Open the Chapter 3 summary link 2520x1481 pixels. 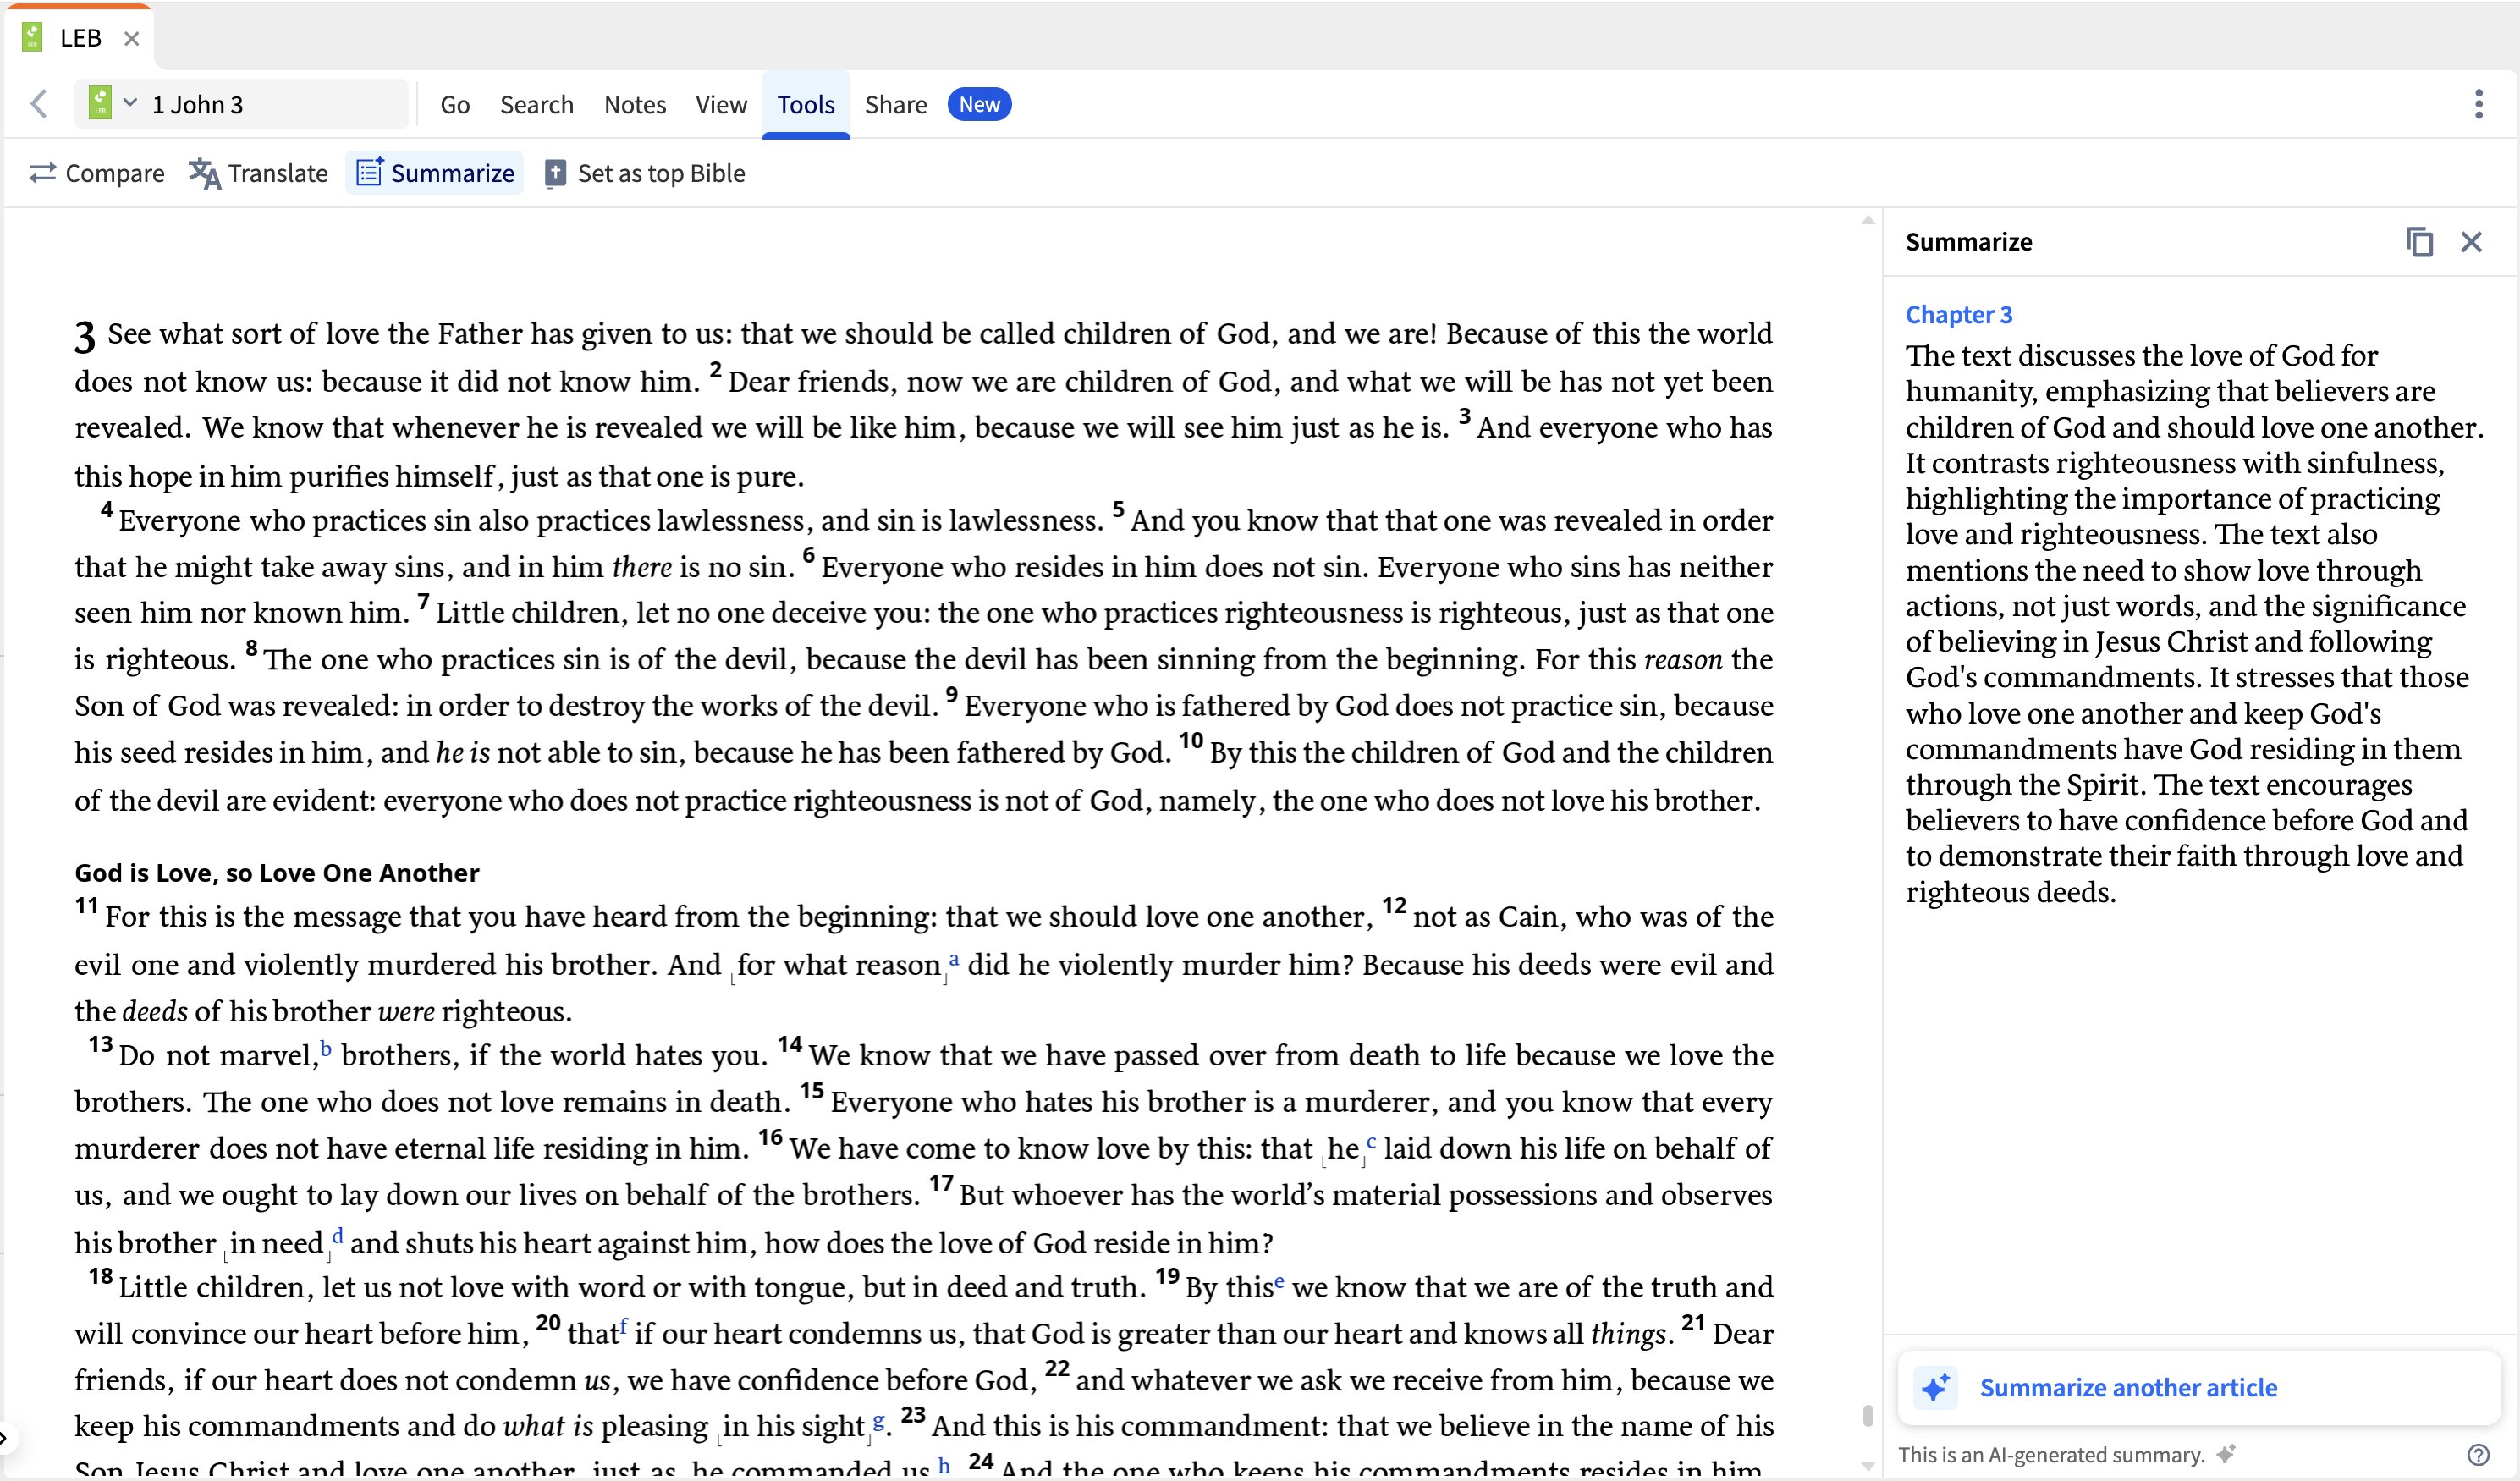[x=1958, y=315]
